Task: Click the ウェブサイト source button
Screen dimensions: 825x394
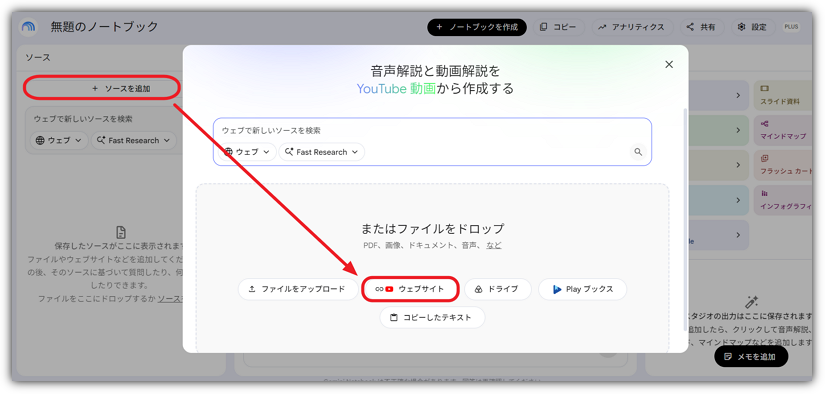Action: (x=411, y=289)
